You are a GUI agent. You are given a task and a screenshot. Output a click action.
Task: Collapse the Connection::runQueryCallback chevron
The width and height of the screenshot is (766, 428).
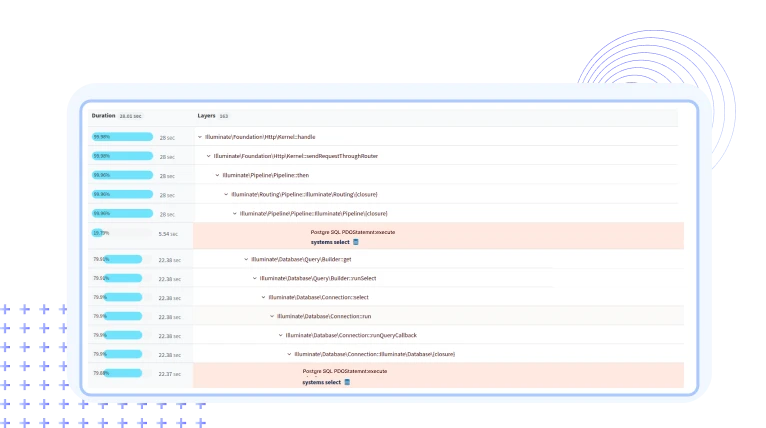click(x=280, y=335)
